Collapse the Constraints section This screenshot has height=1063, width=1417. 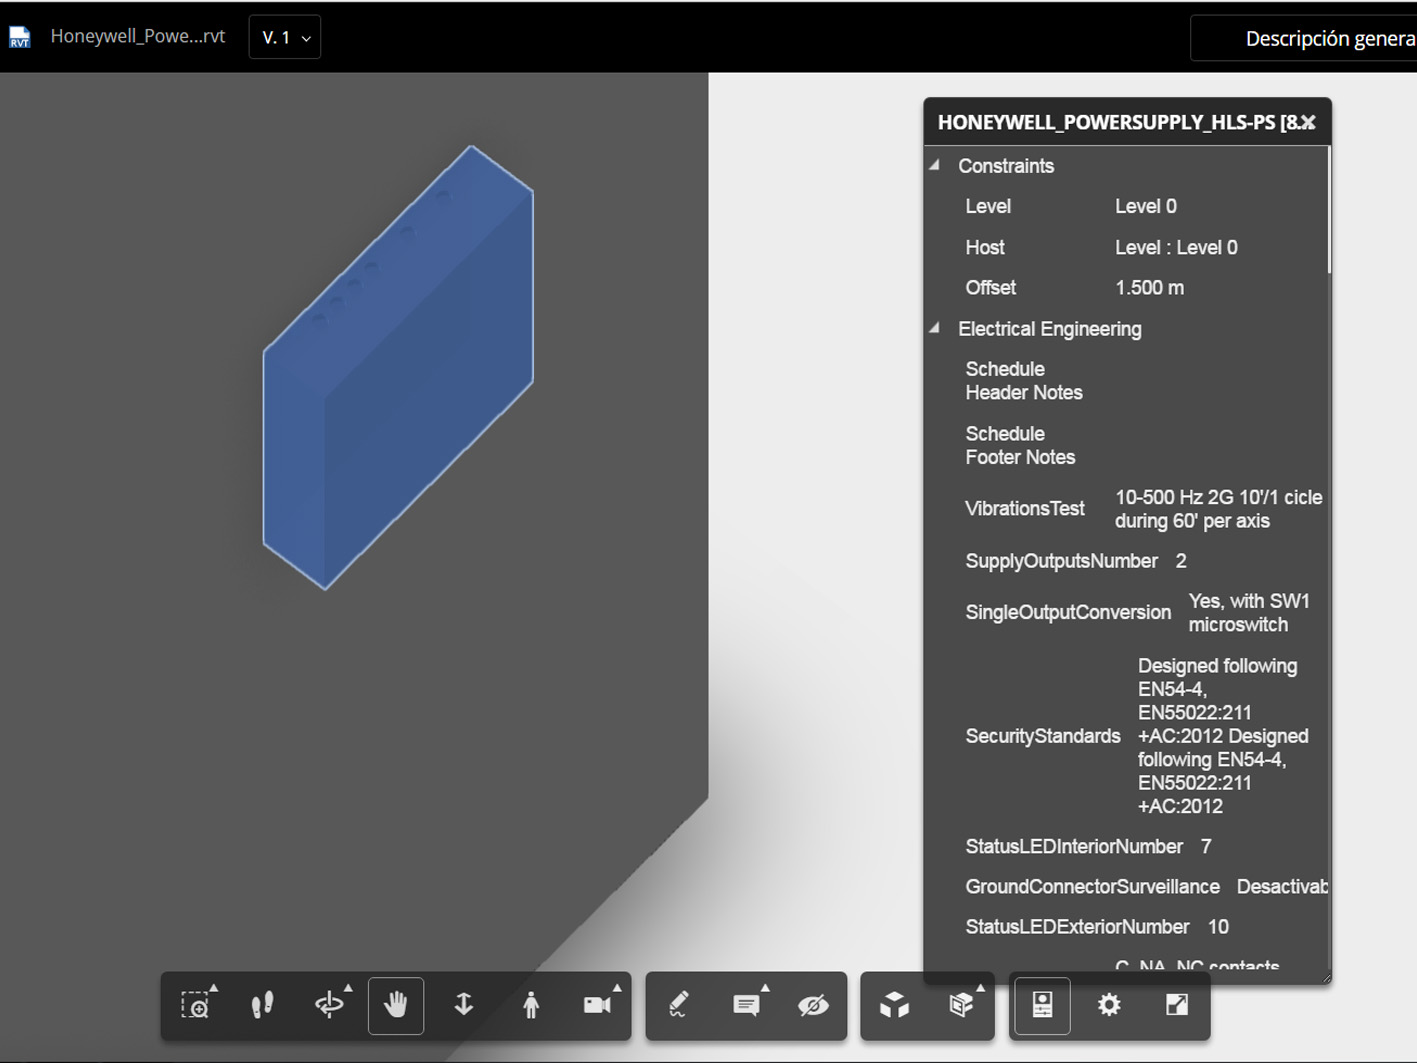pos(935,165)
